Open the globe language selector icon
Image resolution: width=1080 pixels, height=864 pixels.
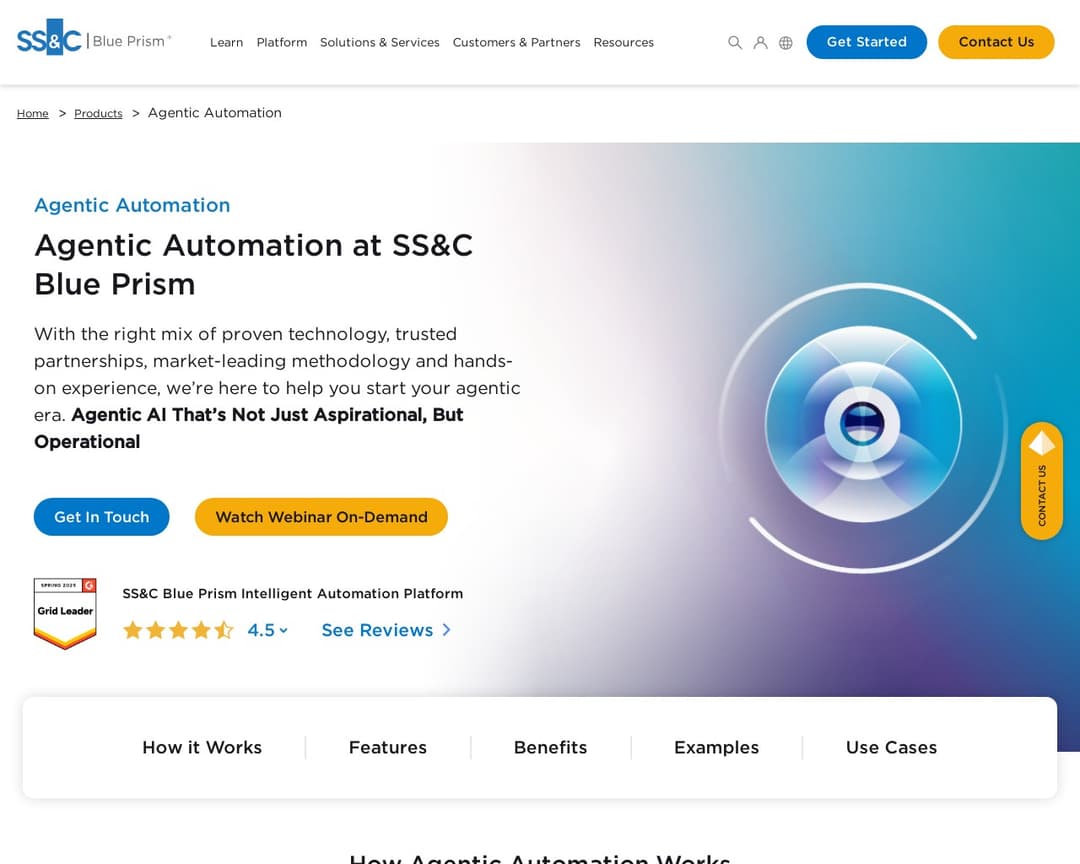tap(785, 42)
